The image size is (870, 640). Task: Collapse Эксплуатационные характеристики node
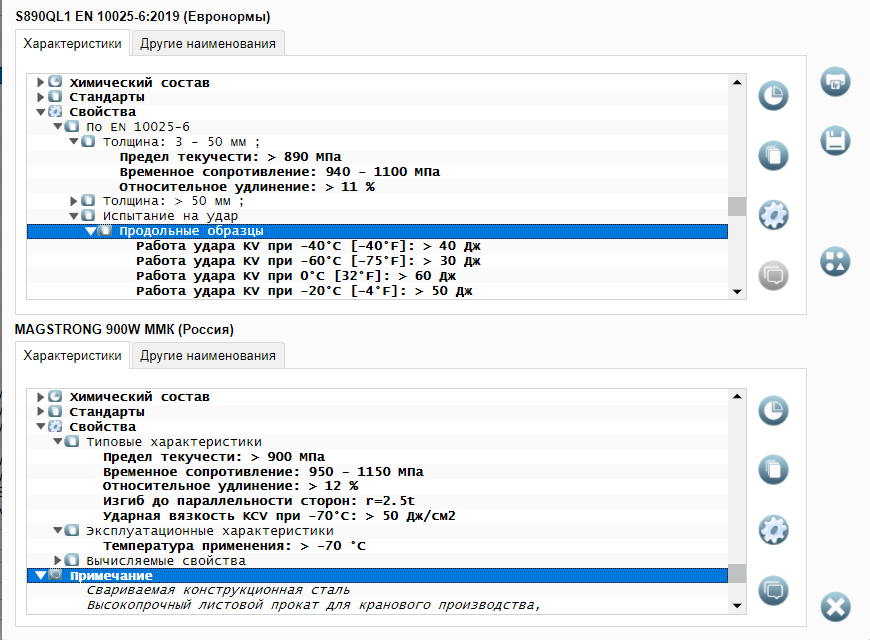(57, 531)
